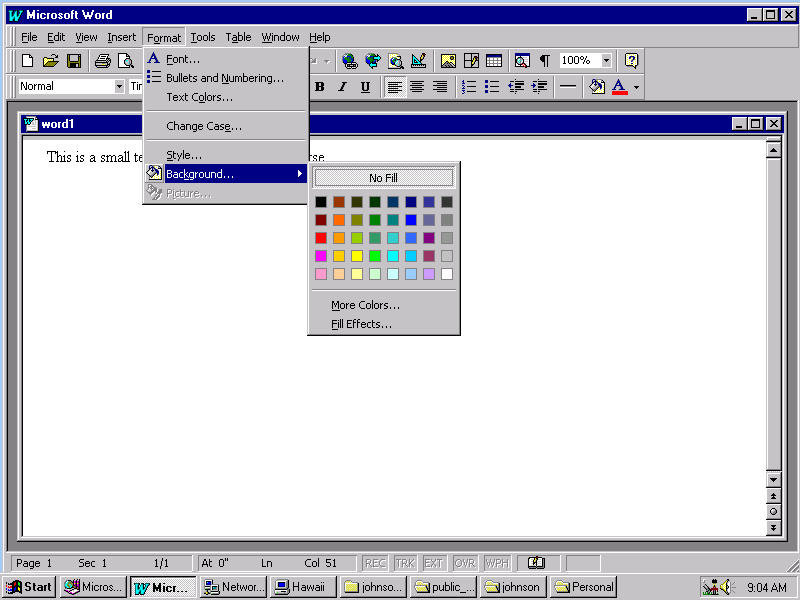The image size is (800, 600).
Task: Toggle the bulleted list button
Action: [492, 87]
